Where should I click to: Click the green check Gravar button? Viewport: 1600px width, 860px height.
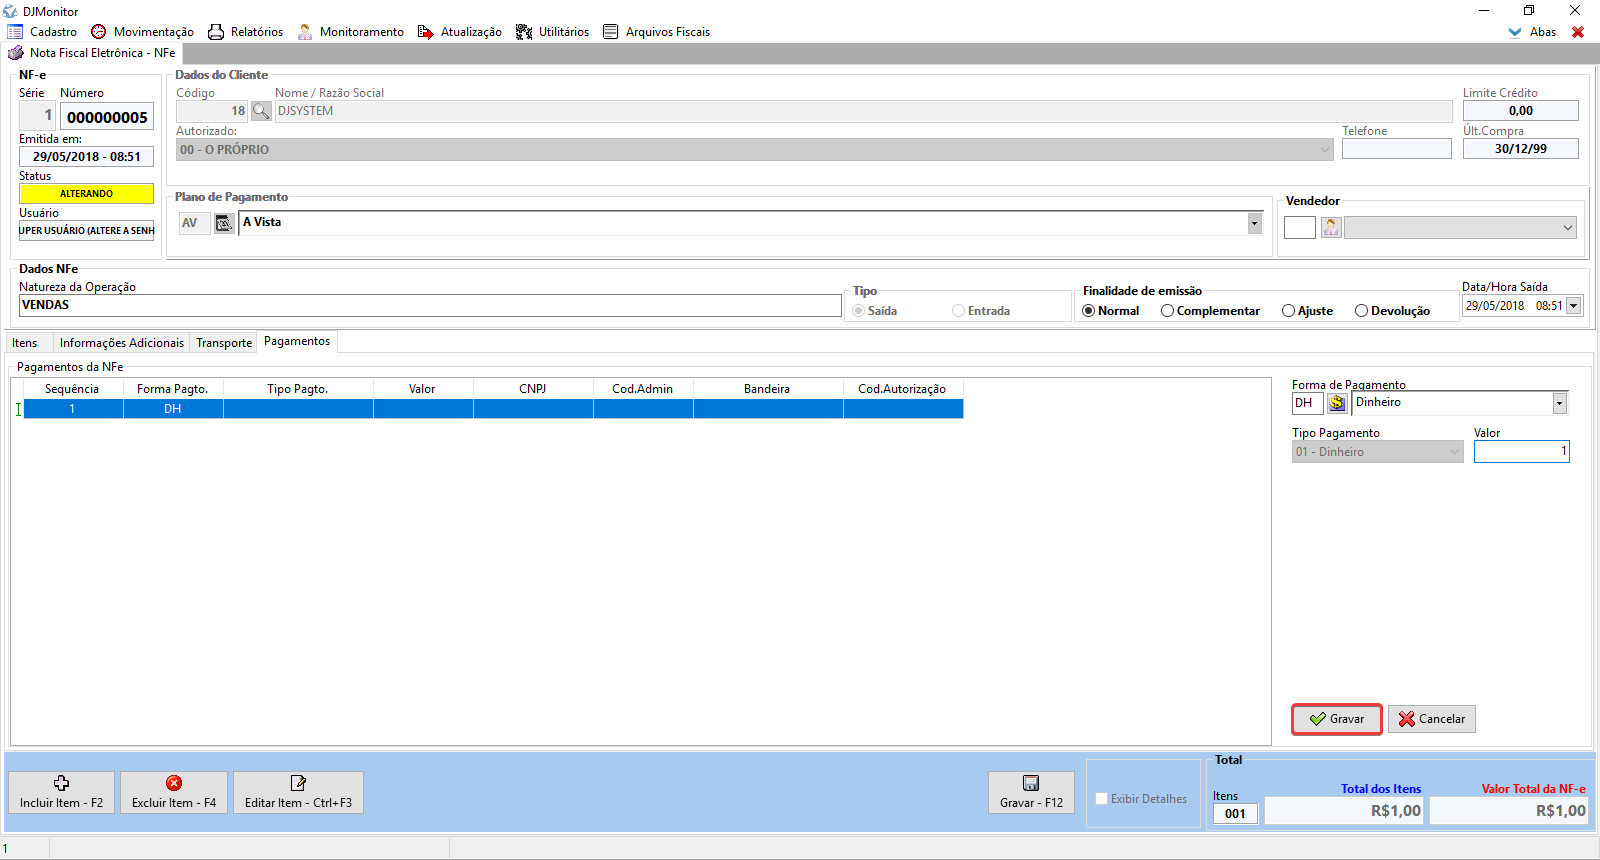1336,719
